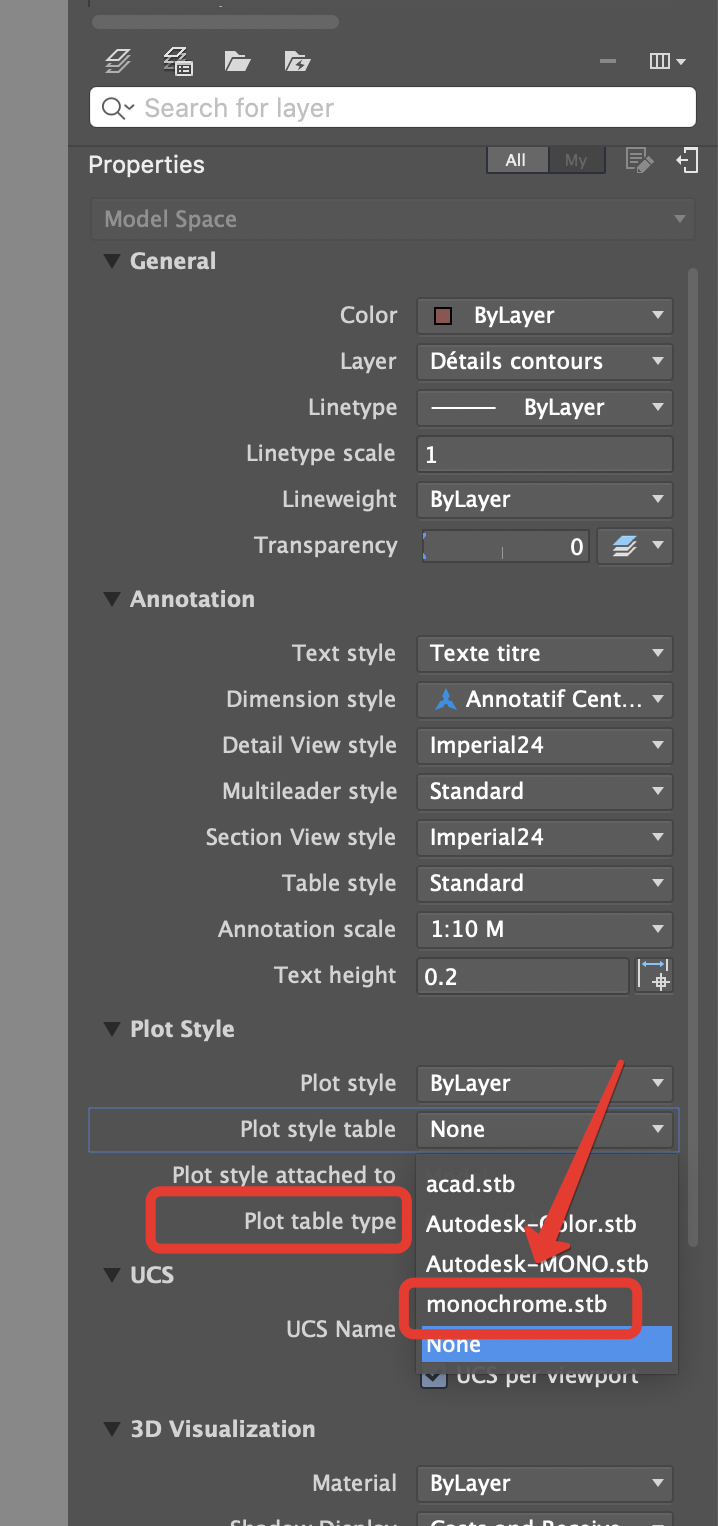Click the exit Properties panel icon
The image size is (718, 1526).
coord(688,160)
